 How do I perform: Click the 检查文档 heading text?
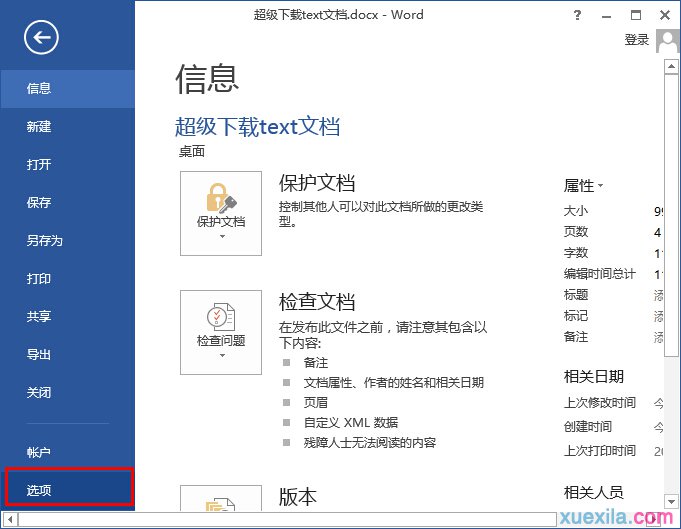[x=317, y=302]
